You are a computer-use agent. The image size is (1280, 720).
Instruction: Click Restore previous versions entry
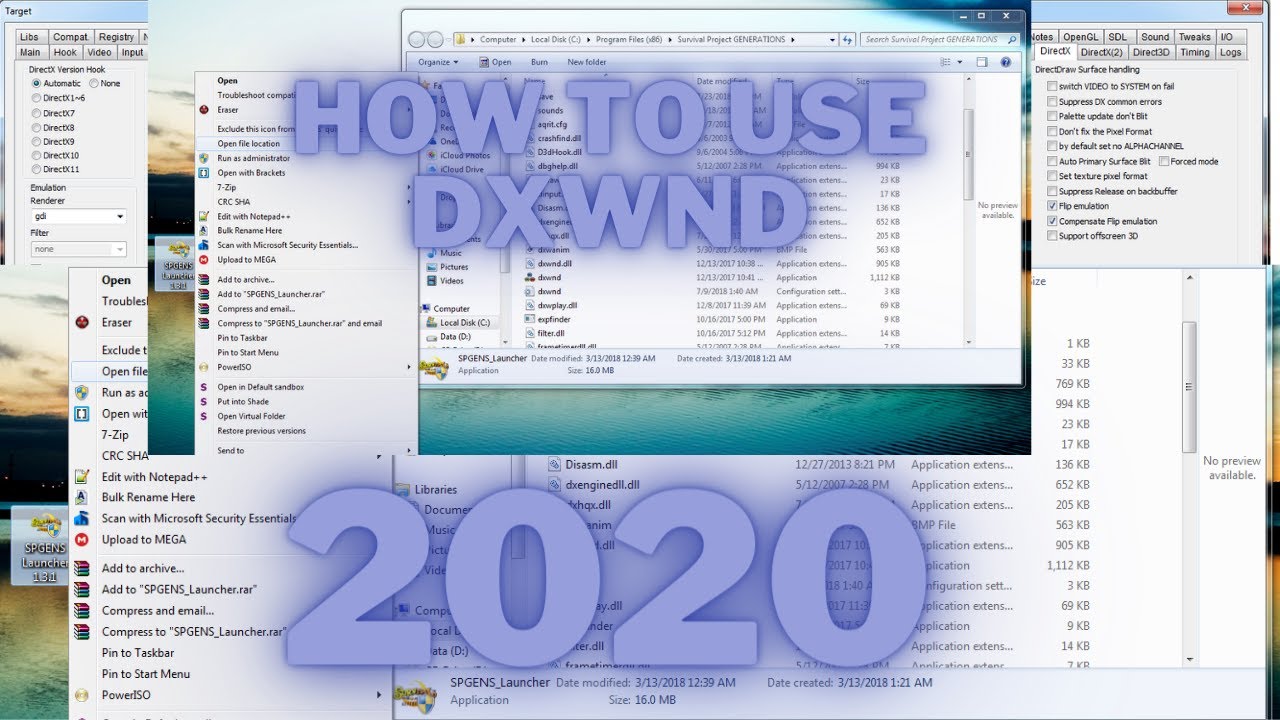point(262,431)
